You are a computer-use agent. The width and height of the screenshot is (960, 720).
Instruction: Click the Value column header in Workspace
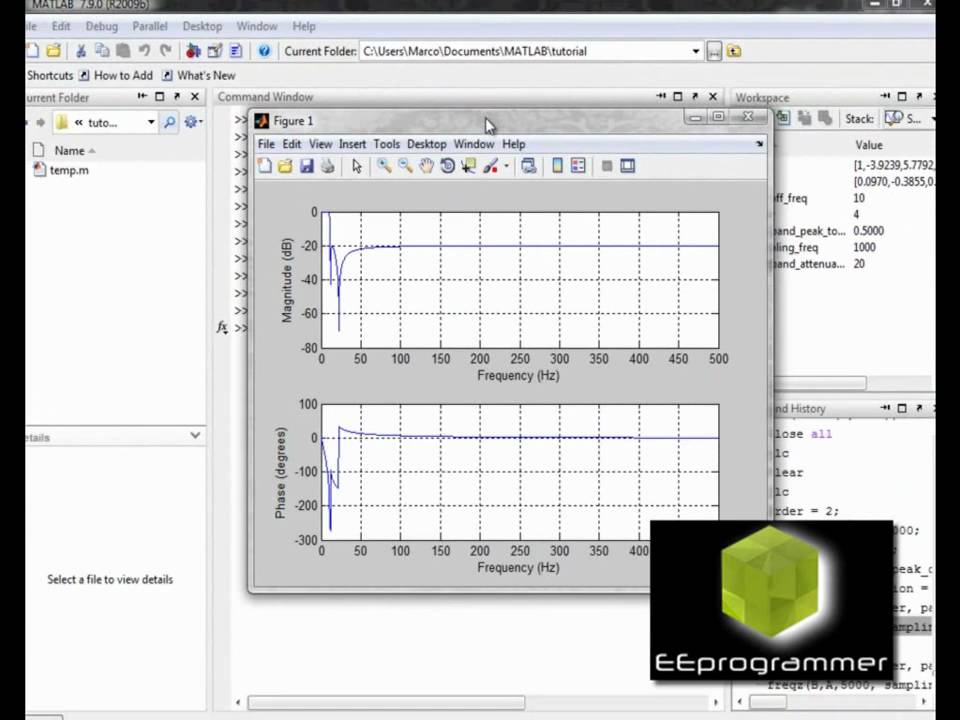point(869,145)
